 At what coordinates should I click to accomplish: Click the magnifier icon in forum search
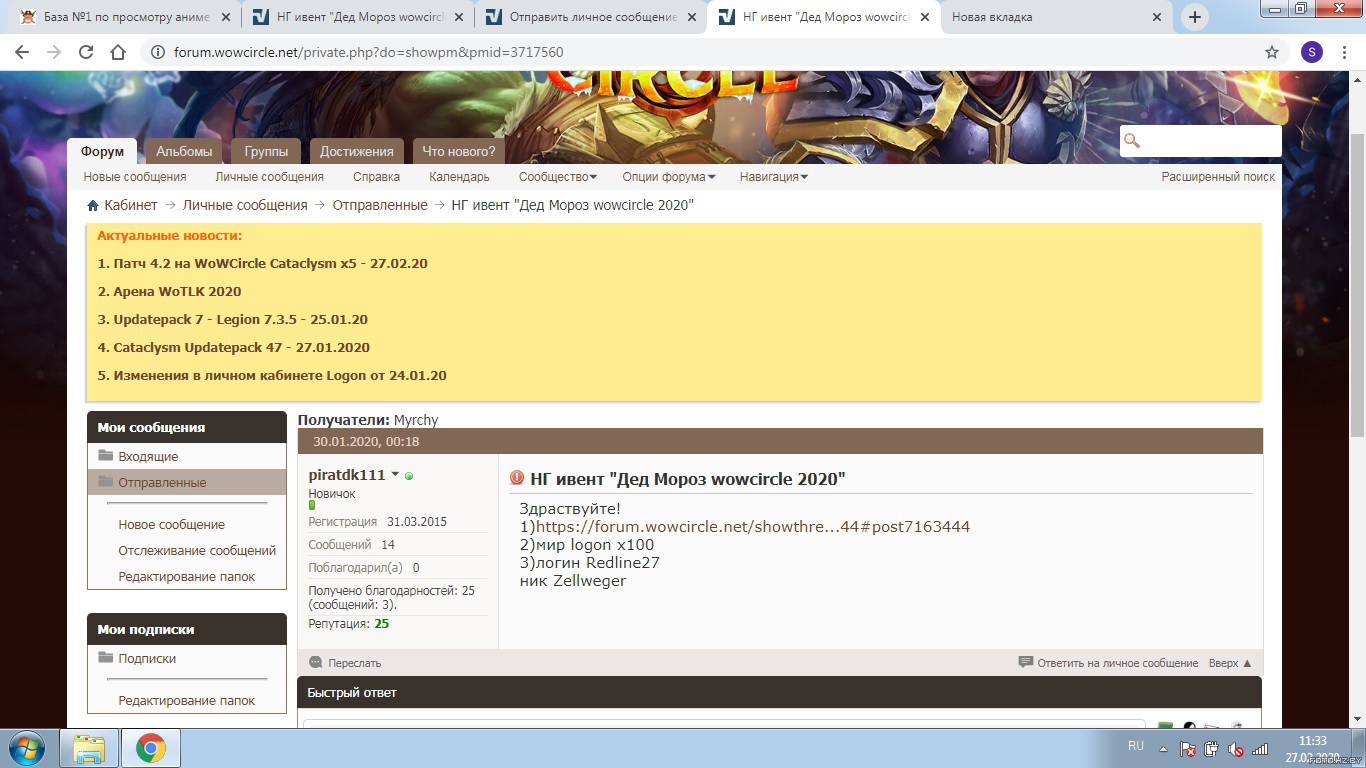tap(1132, 141)
